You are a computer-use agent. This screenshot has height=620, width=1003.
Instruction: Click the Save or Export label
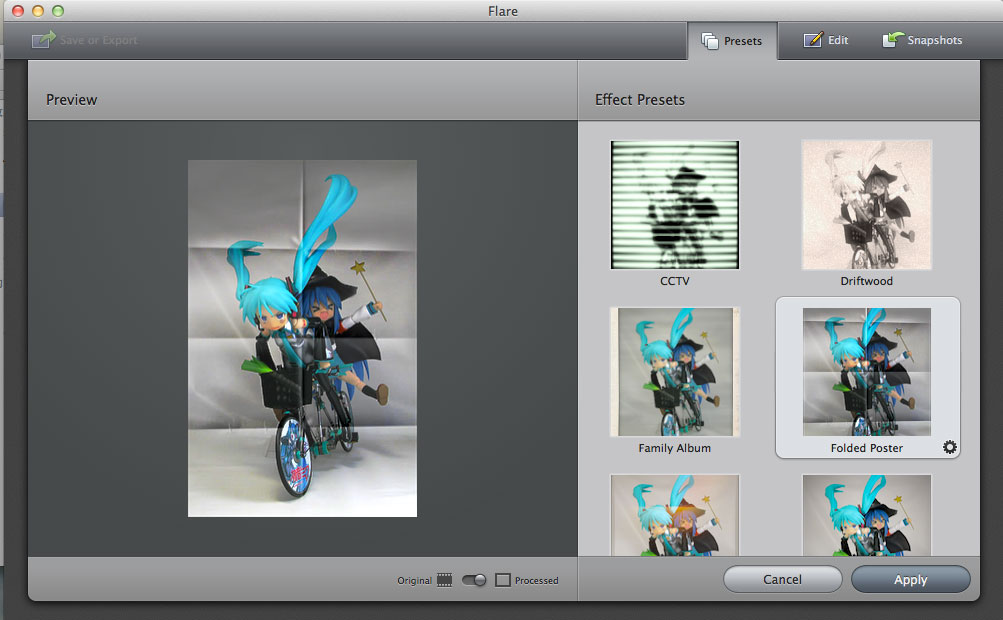coord(99,40)
